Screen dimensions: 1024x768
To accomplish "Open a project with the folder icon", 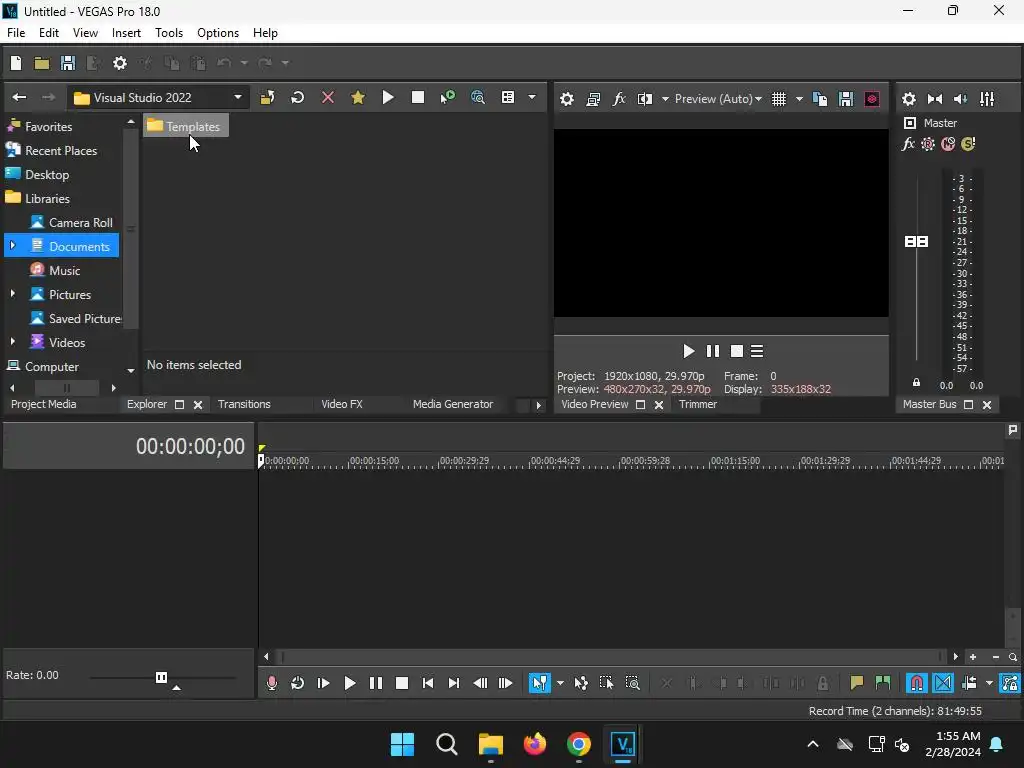I will (42, 63).
